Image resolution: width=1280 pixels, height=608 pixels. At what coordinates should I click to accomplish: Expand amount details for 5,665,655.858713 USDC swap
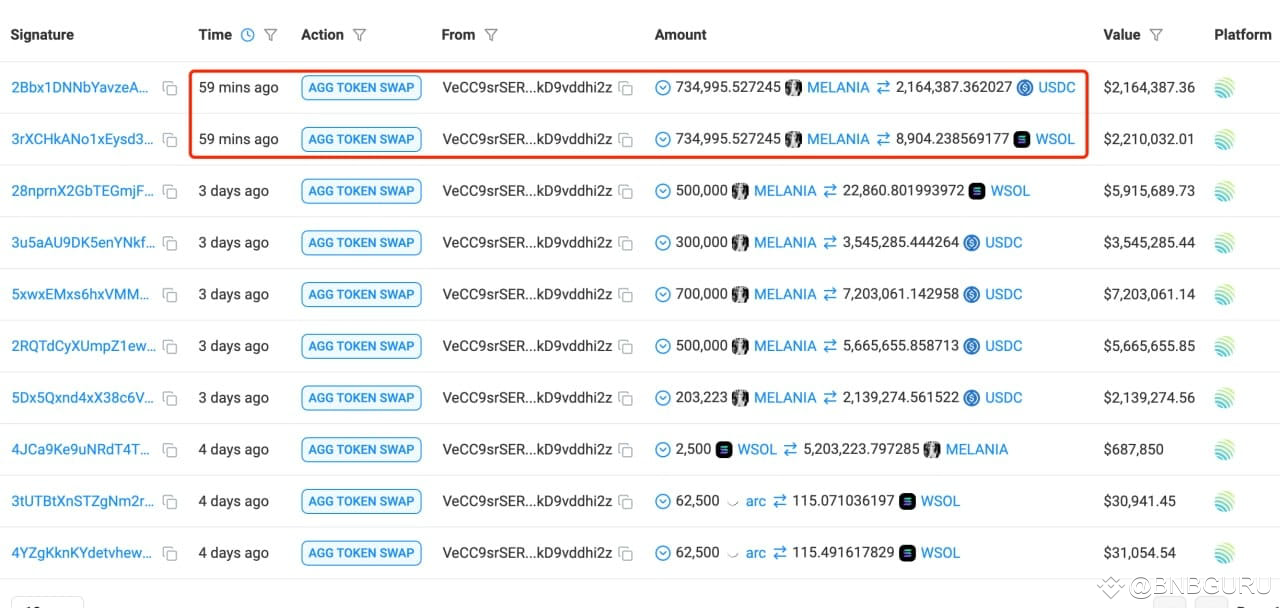click(663, 346)
